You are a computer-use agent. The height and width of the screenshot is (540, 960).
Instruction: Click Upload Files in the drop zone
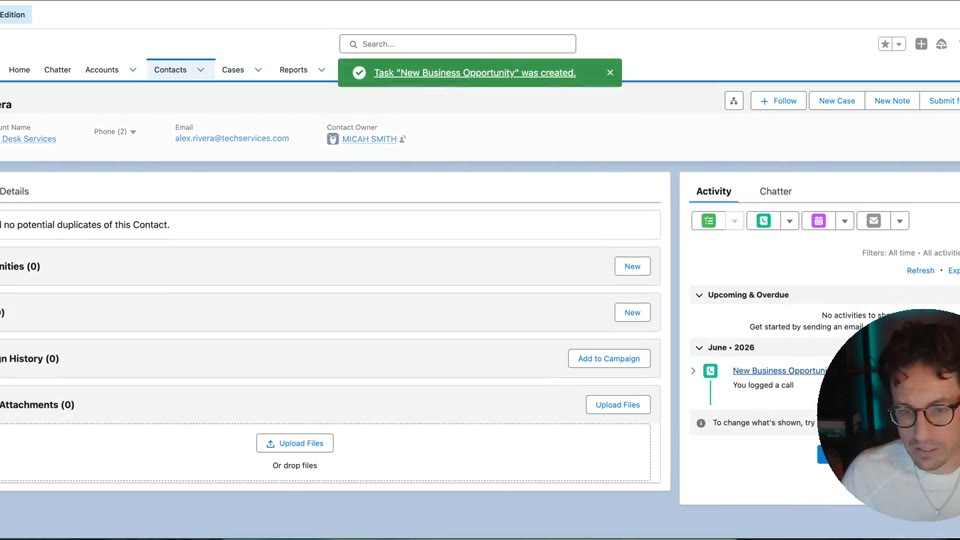[294, 443]
